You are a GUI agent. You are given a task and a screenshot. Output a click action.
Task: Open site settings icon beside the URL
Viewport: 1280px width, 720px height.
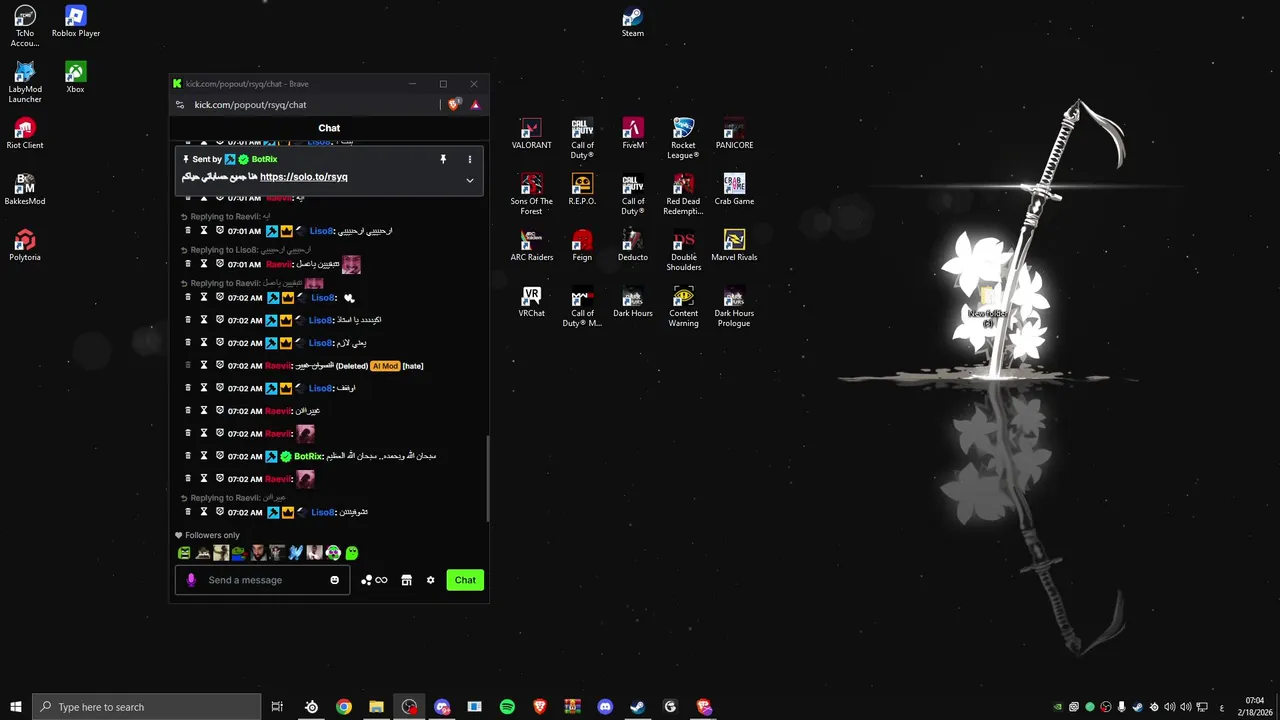point(179,104)
